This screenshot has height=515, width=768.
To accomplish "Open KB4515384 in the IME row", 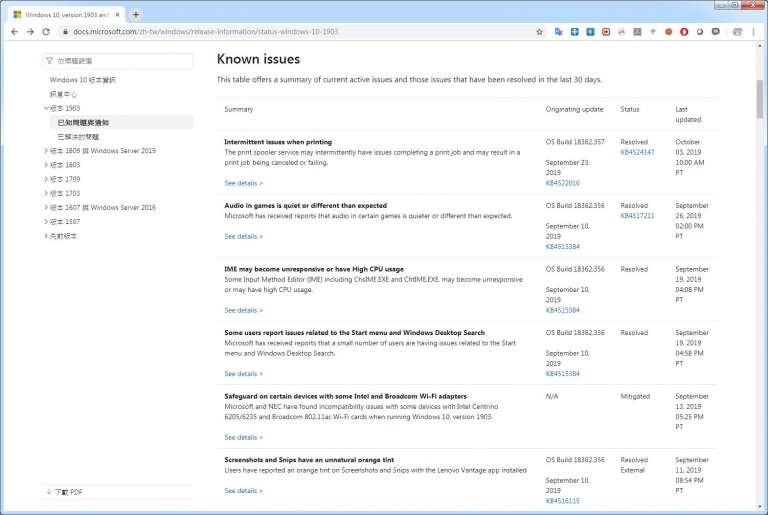I will click(563, 311).
